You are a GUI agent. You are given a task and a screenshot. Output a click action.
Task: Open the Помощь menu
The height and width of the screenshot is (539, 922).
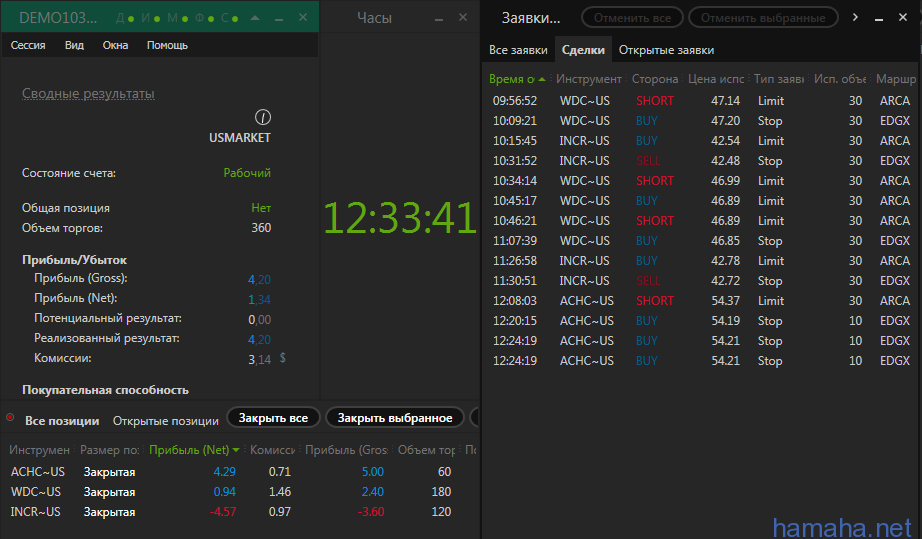[x=167, y=45]
